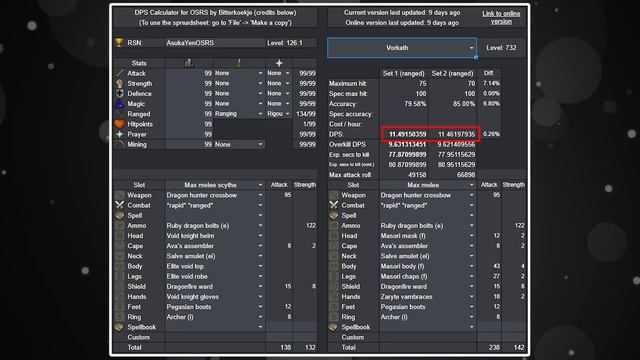Click the prayer star column header icon
Screen dimensions: 640x360
(279, 63)
